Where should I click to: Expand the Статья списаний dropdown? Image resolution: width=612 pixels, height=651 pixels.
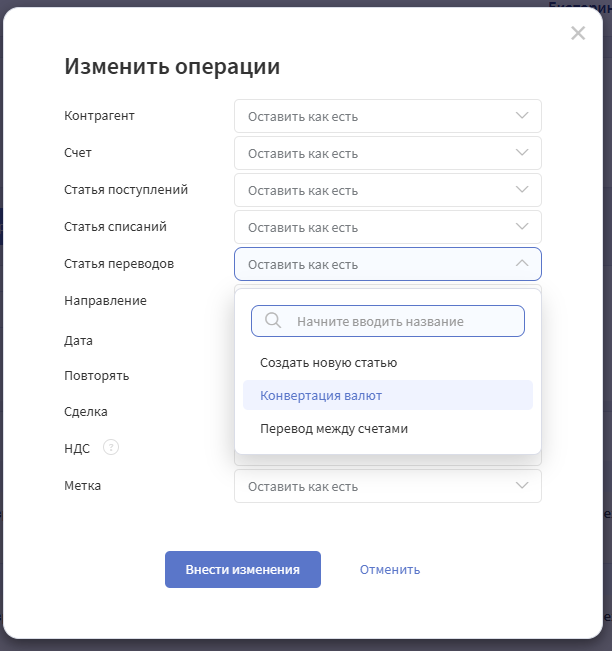coord(387,227)
